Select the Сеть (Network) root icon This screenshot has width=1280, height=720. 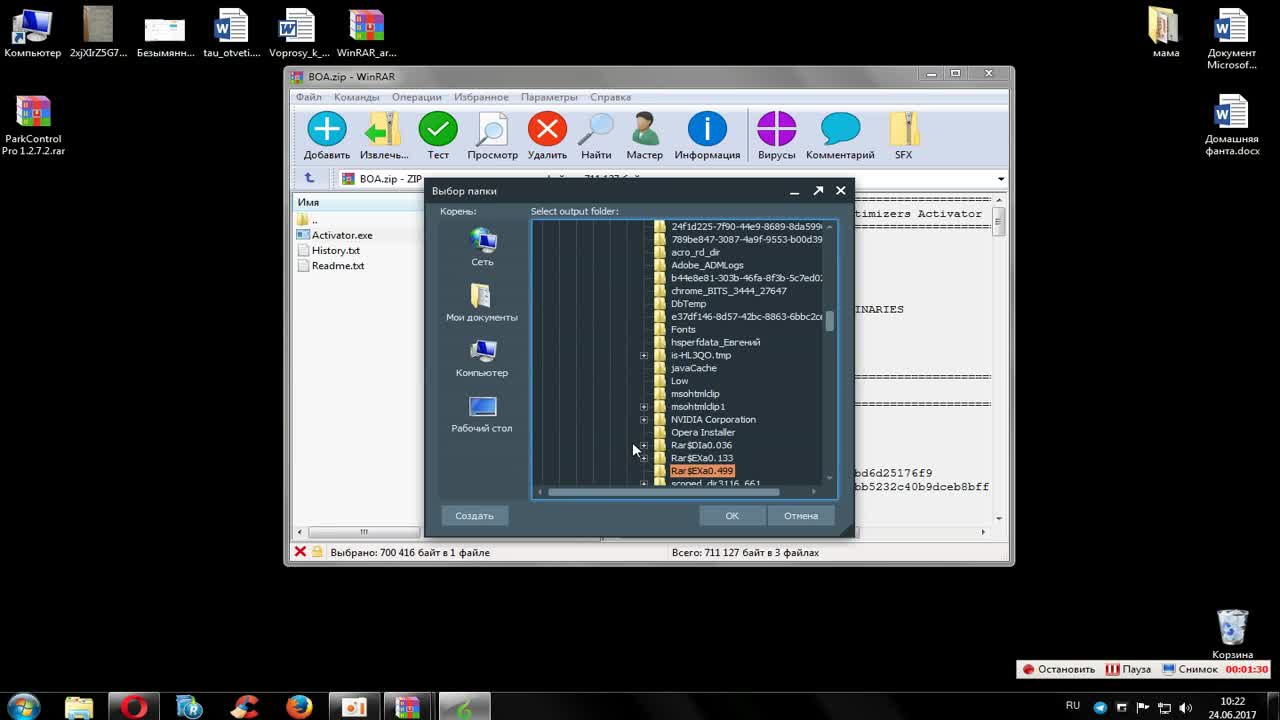483,240
